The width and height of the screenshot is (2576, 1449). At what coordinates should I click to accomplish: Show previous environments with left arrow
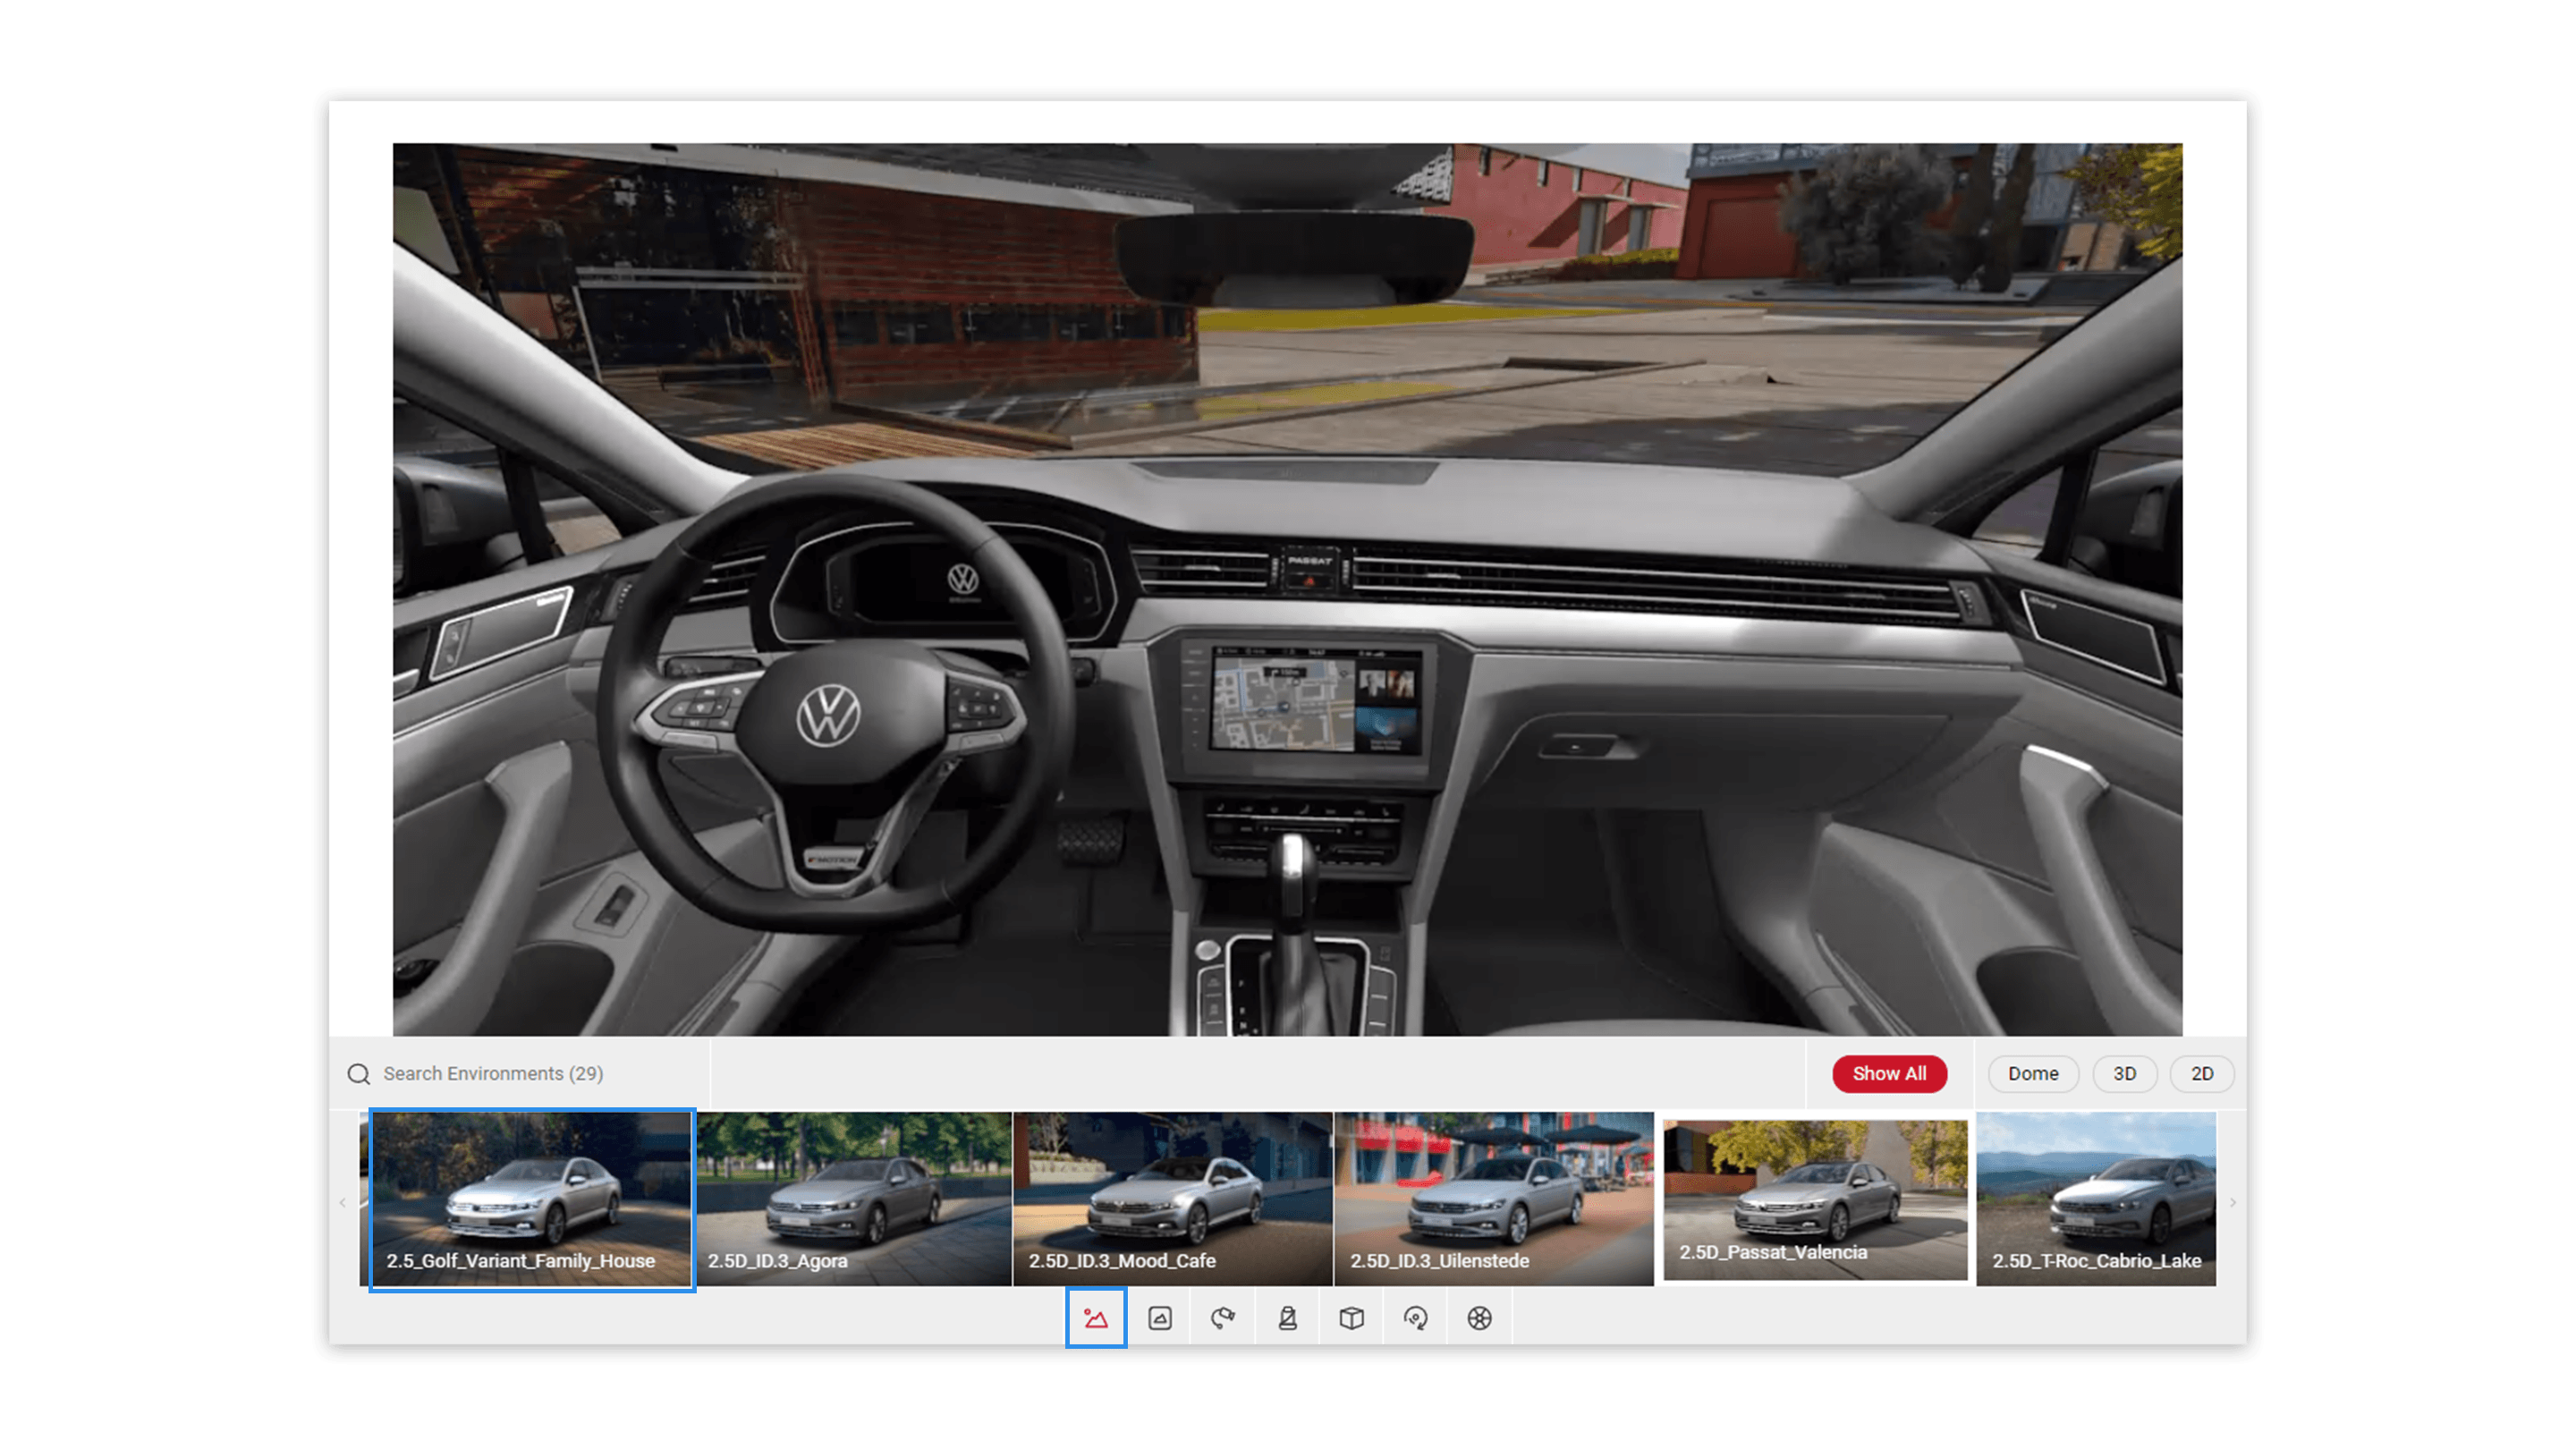pos(343,1202)
